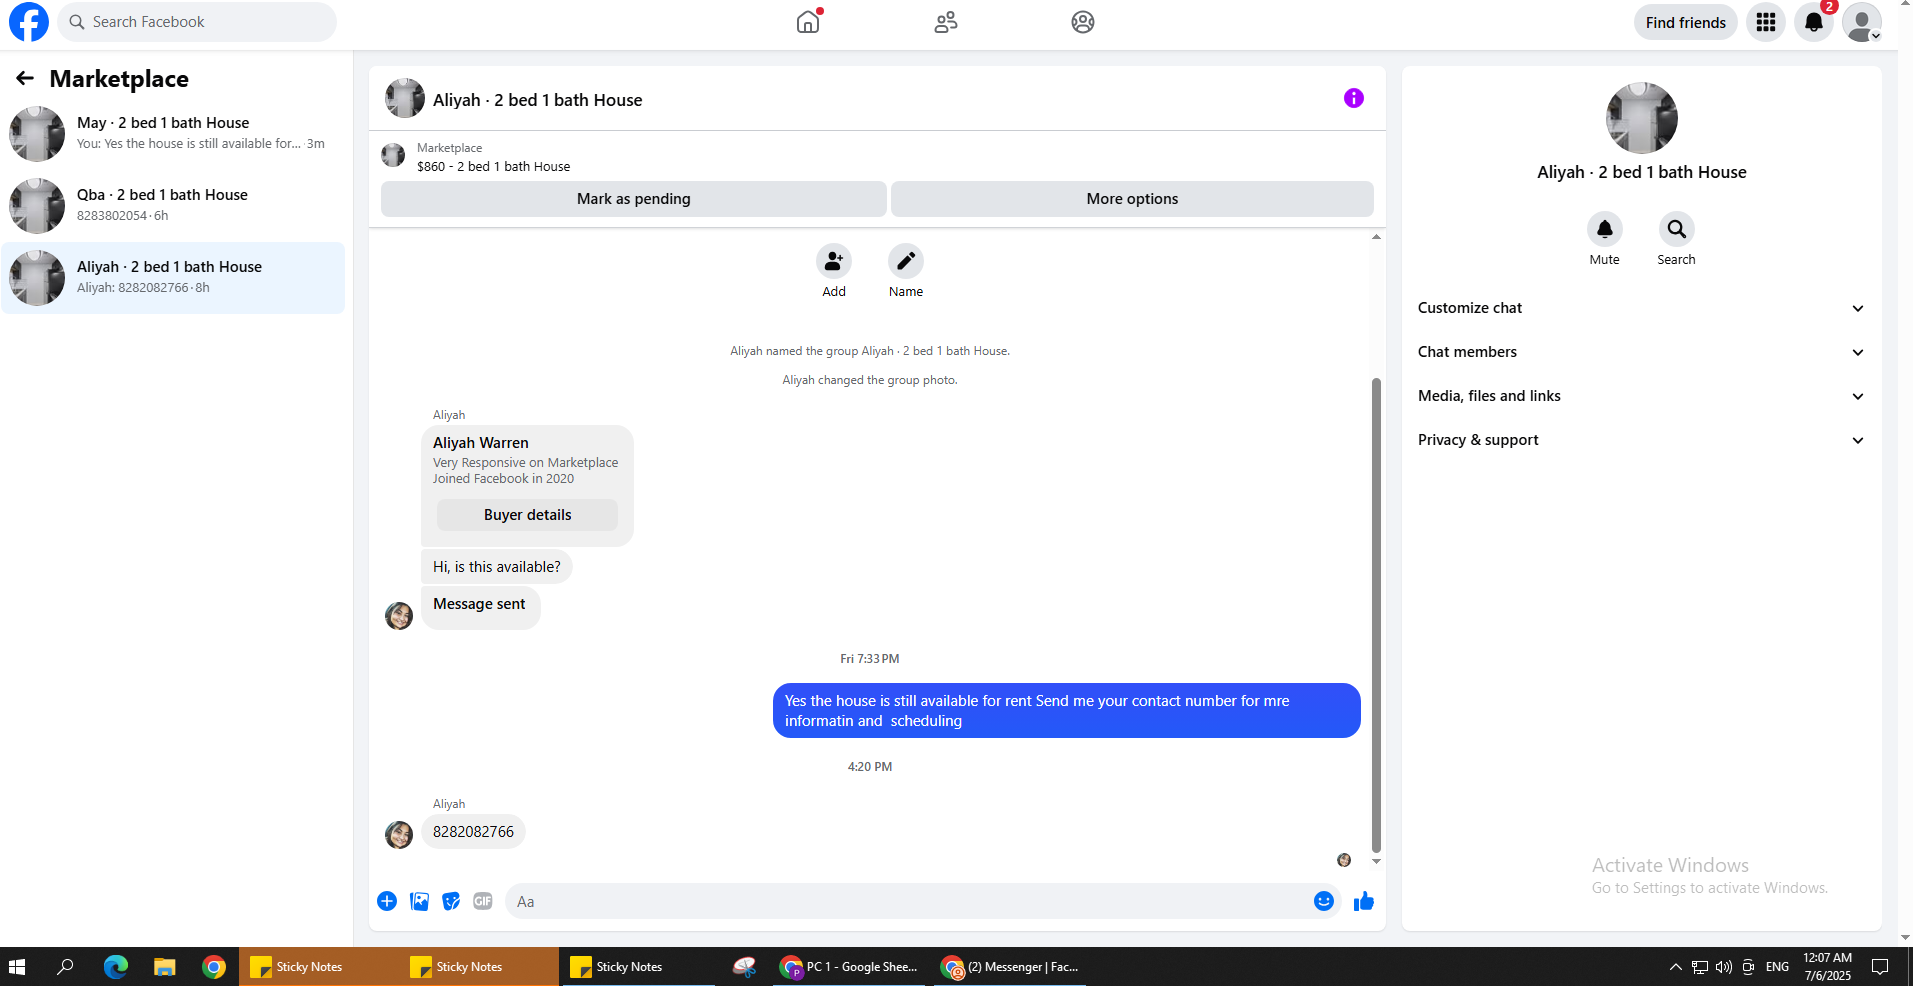Image resolution: width=1913 pixels, height=986 pixels.
Task: Switch to Messenger Chrome taskbar window
Action: [1010, 967]
